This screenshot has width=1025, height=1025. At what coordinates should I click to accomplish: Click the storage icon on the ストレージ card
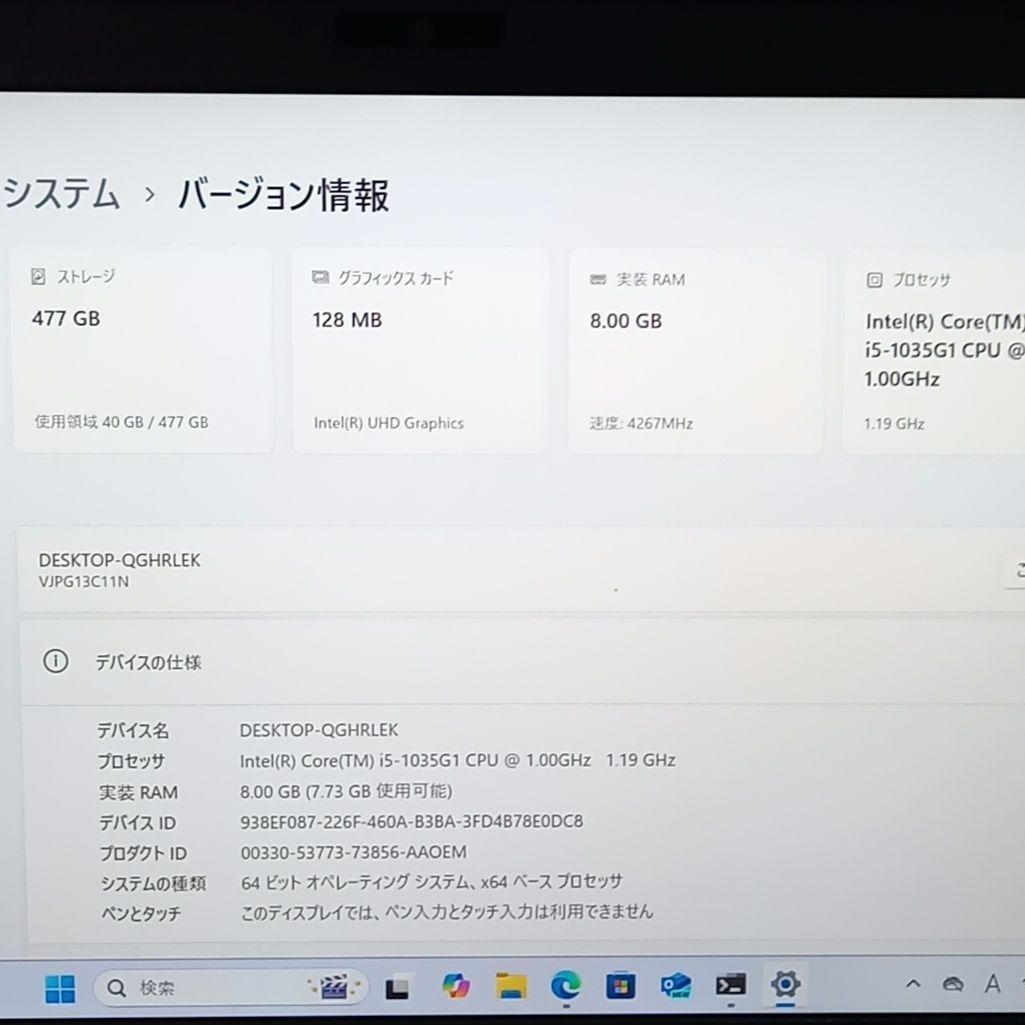coord(39,275)
